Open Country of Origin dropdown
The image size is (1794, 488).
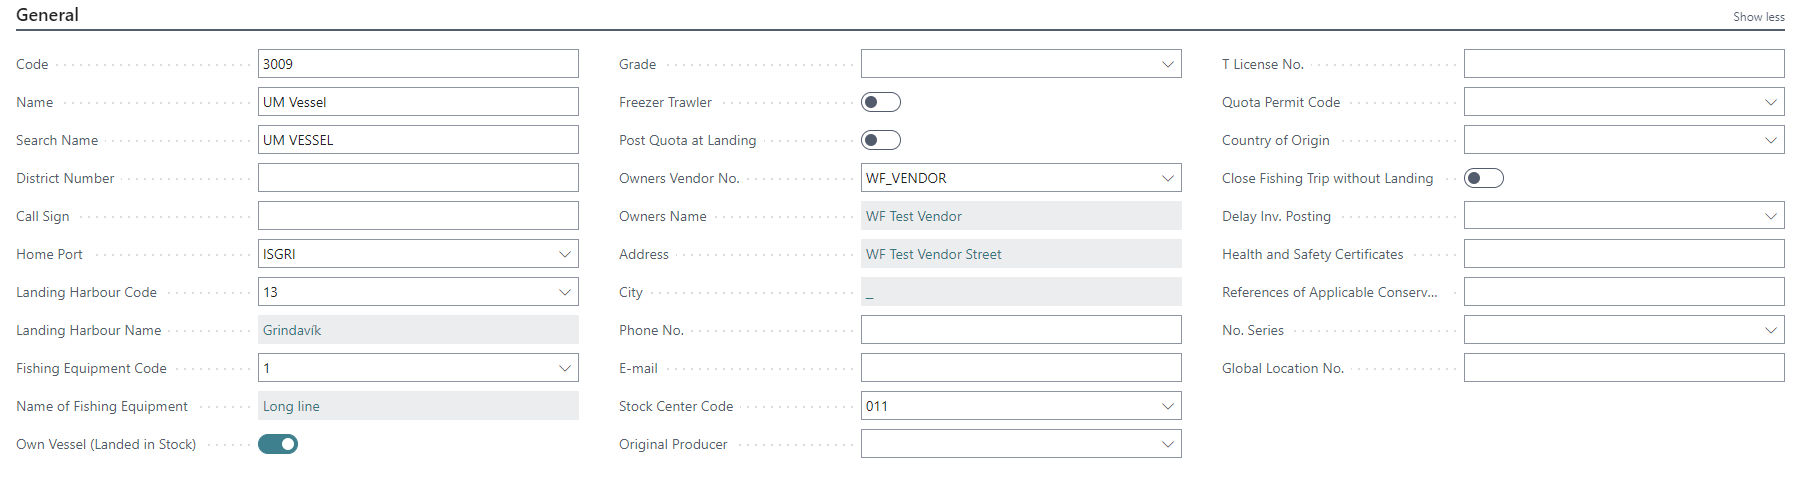point(1771,140)
